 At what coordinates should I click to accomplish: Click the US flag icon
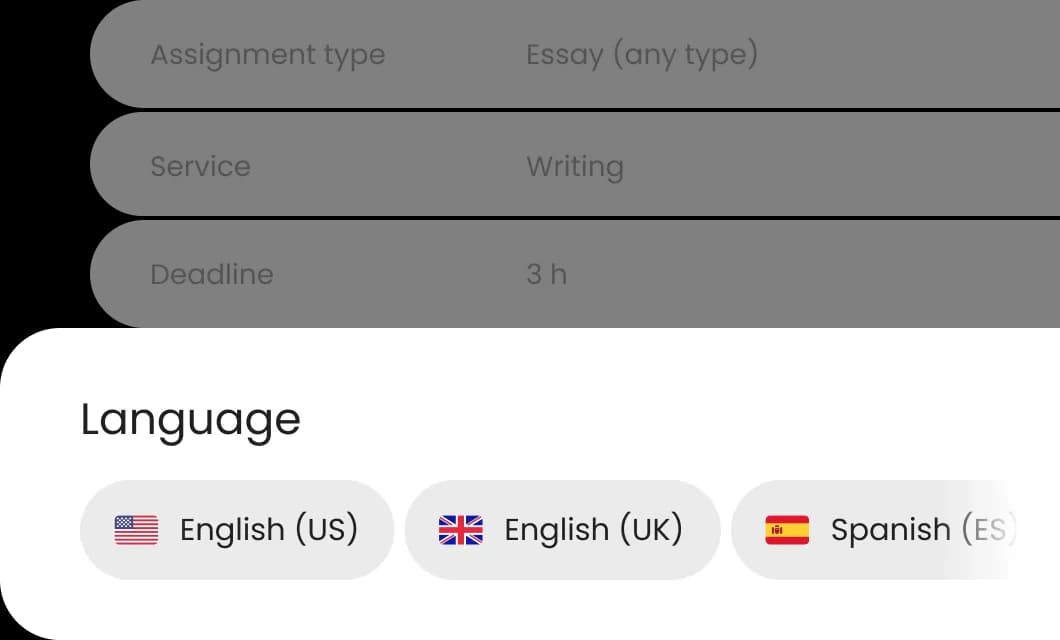tap(136, 530)
